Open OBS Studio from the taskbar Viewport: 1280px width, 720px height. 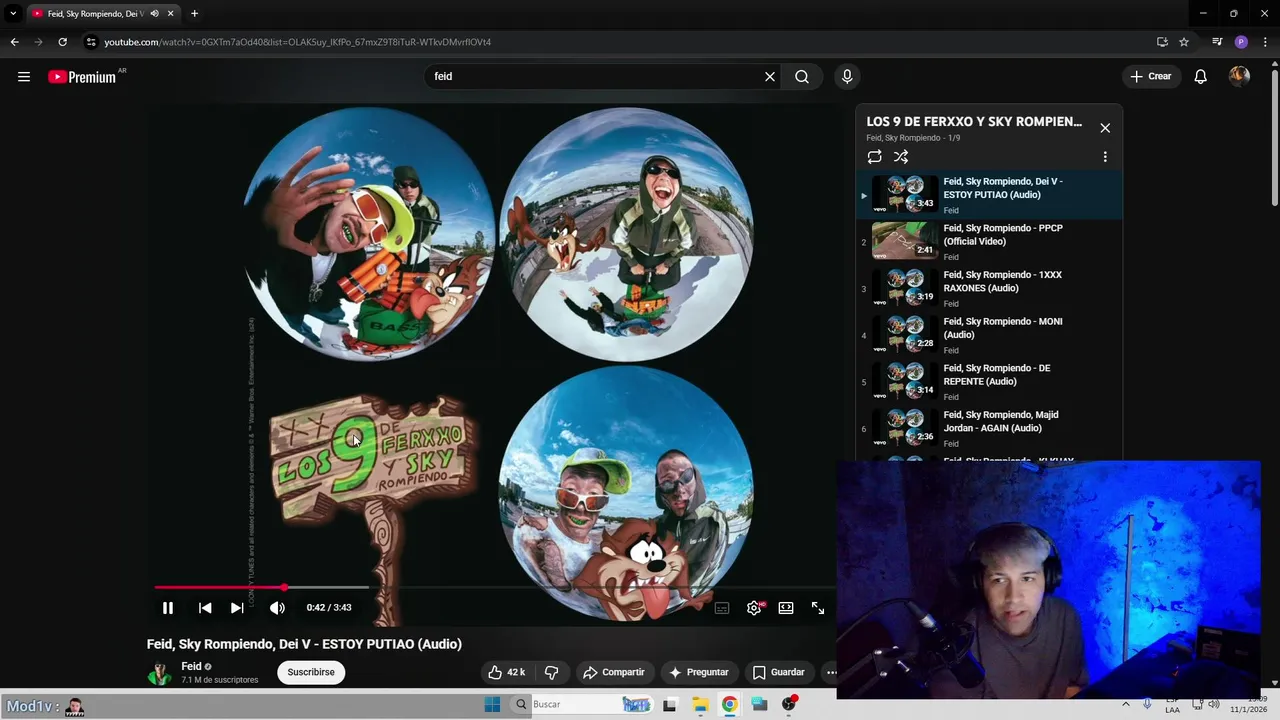[789, 704]
